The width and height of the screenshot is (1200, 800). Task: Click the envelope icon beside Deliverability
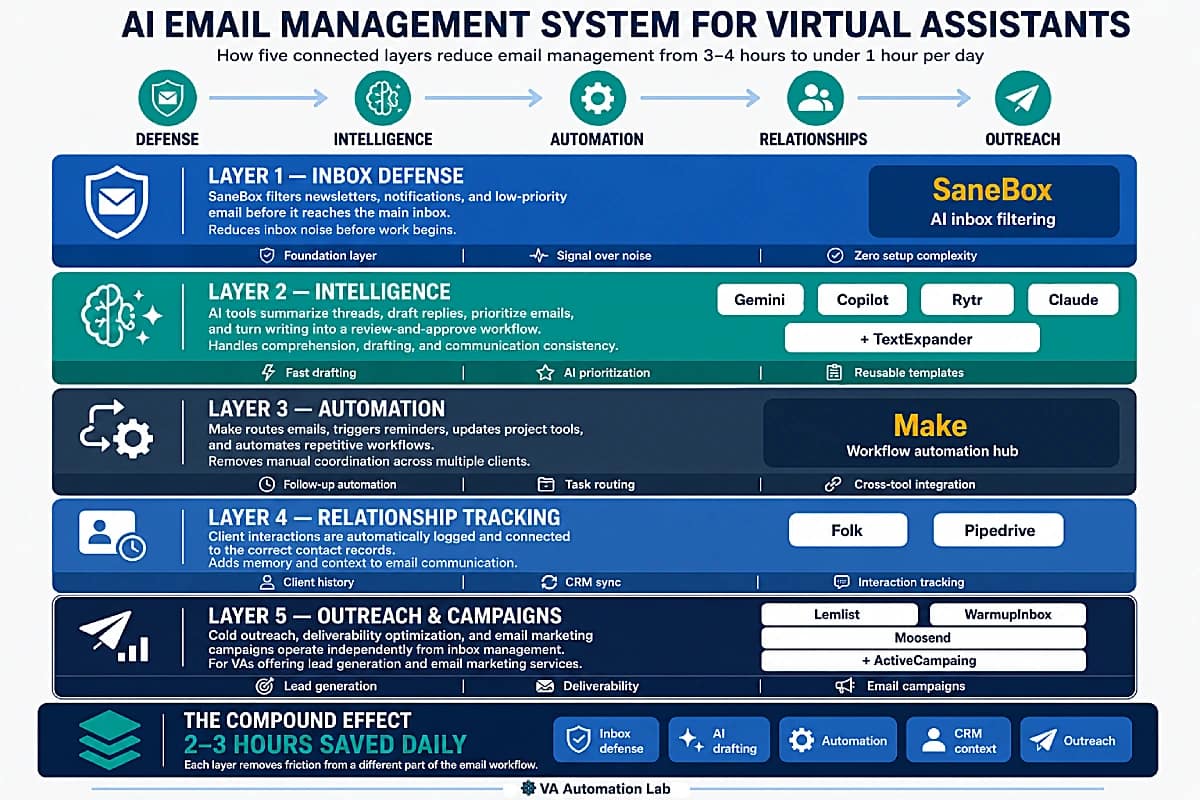pyautogui.click(x=545, y=686)
